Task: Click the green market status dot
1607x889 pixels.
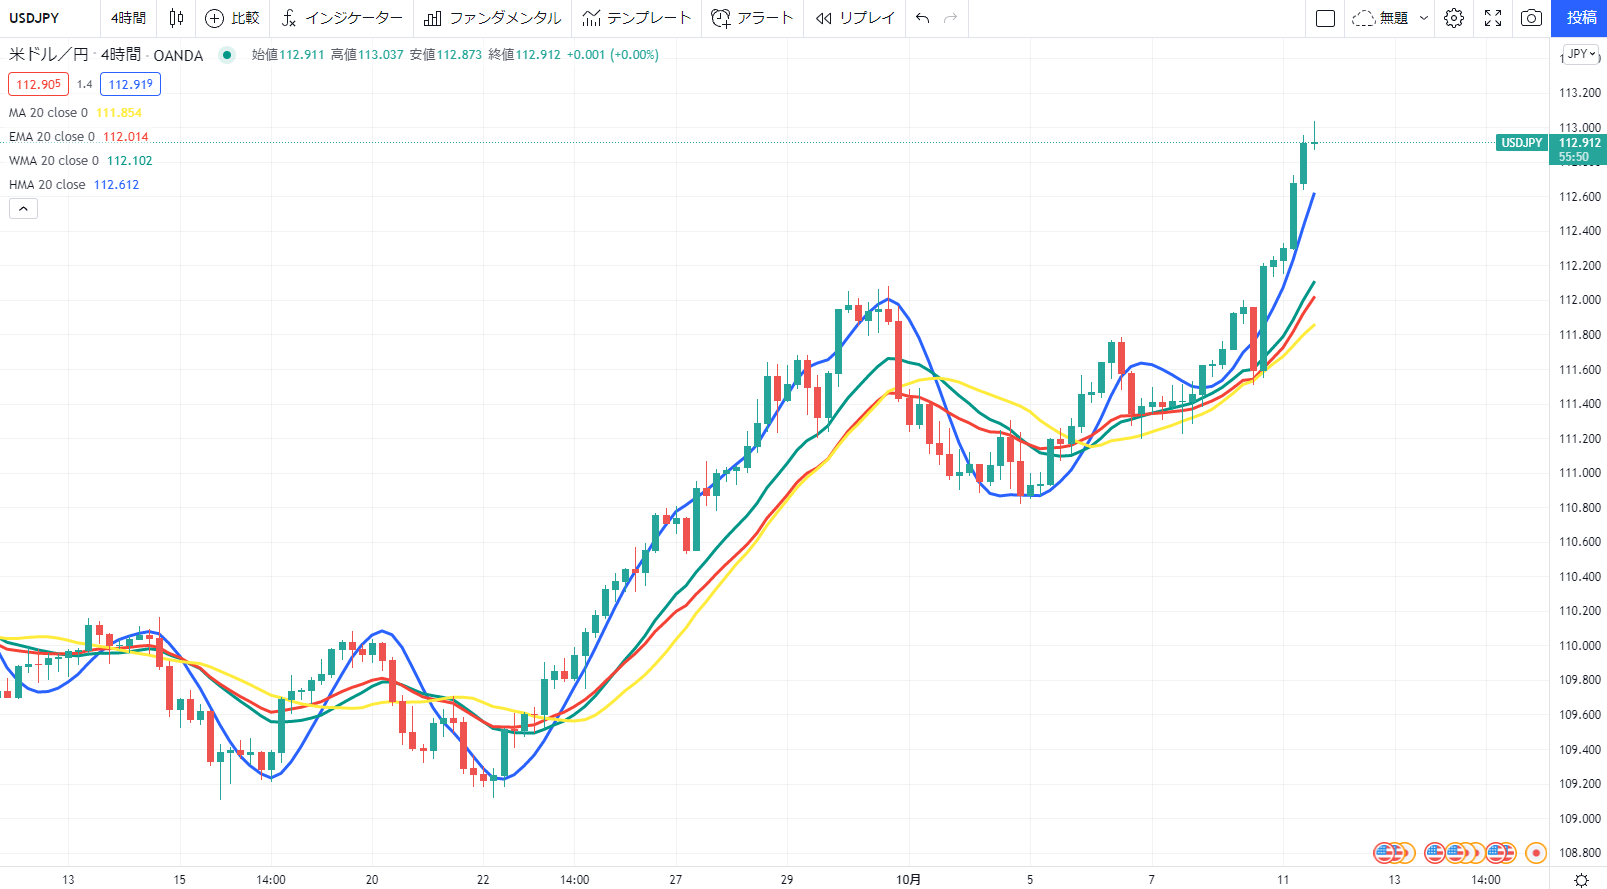Action: tap(227, 55)
